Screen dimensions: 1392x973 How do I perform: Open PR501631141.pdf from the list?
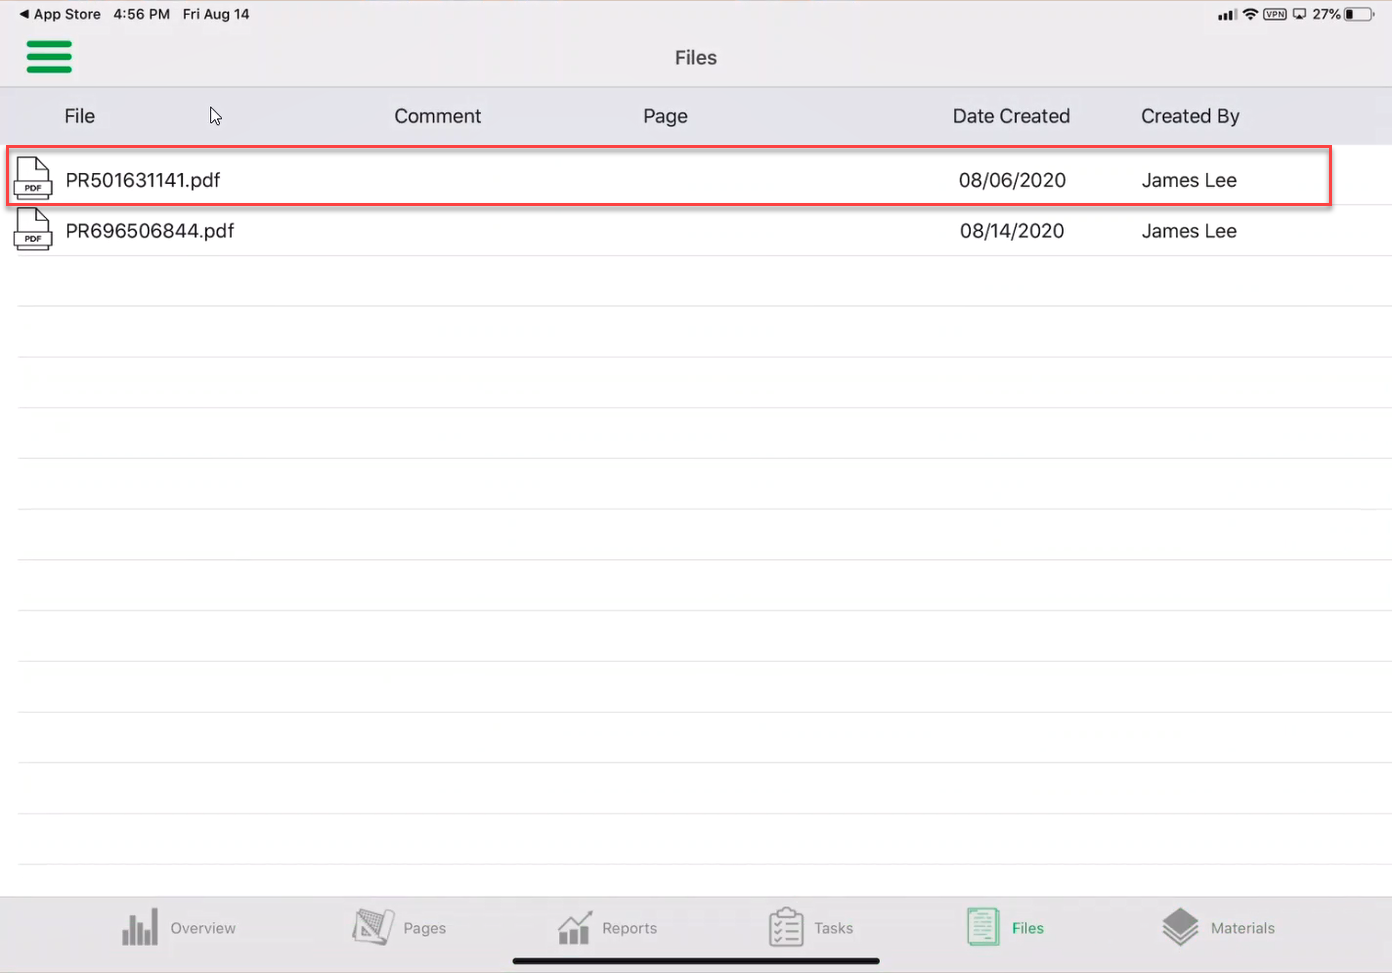click(x=143, y=180)
